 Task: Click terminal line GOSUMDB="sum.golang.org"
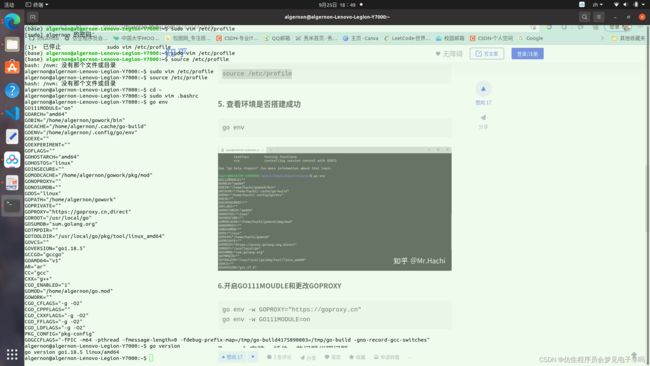[61, 224]
